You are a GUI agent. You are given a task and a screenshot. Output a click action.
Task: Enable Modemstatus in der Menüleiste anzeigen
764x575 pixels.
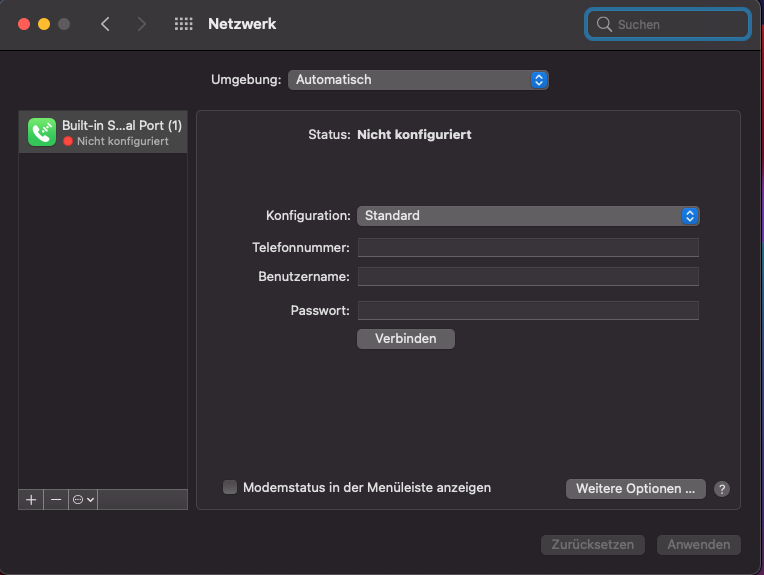pyautogui.click(x=230, y=487)
